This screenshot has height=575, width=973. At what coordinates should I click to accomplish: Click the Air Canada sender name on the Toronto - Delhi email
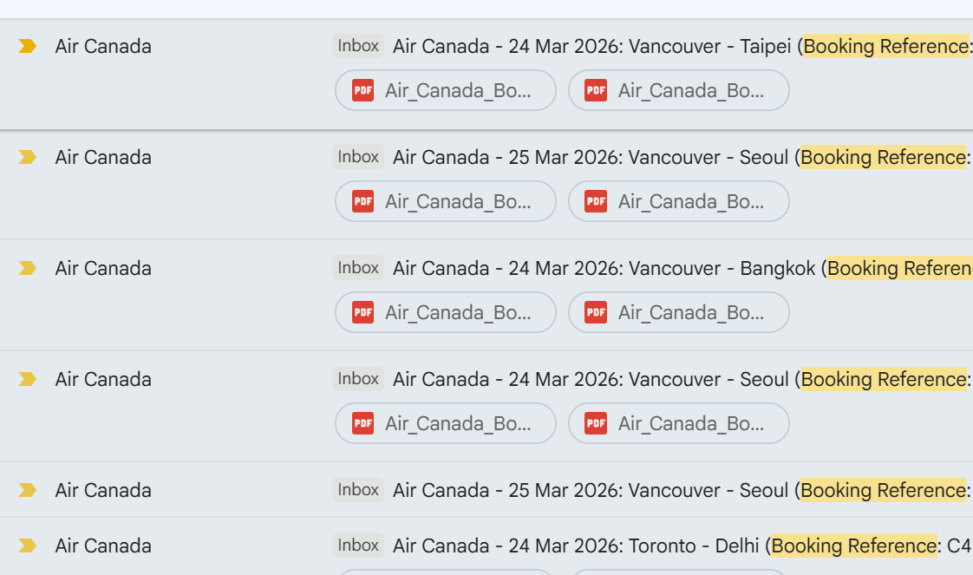tap(103, 545)
